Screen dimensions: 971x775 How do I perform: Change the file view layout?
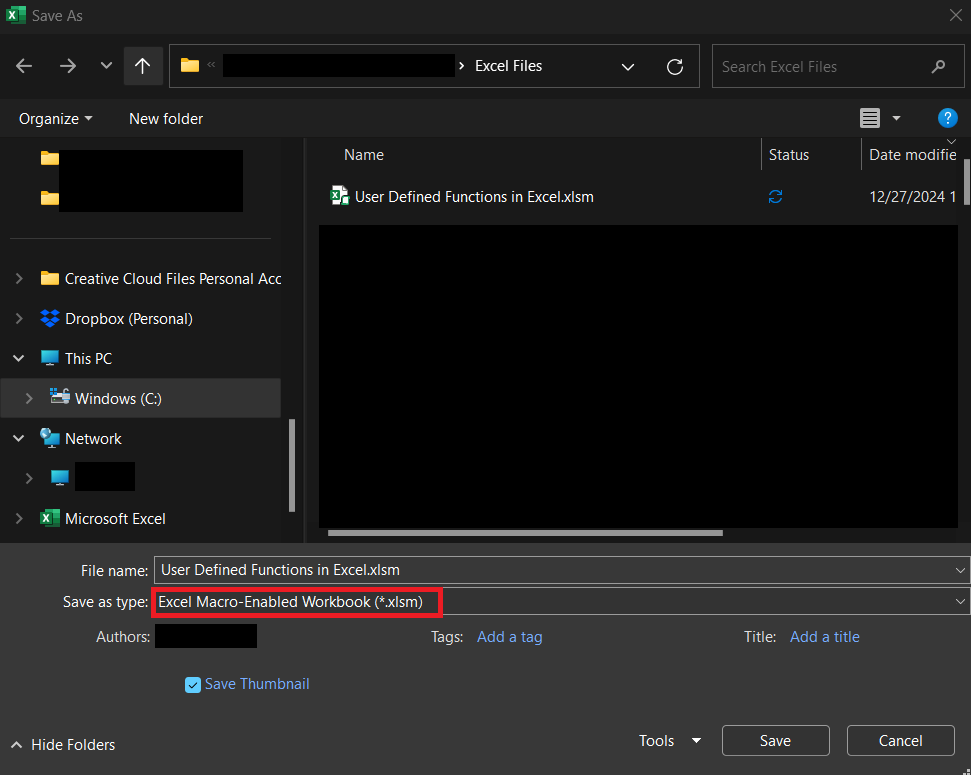(870, 118)
